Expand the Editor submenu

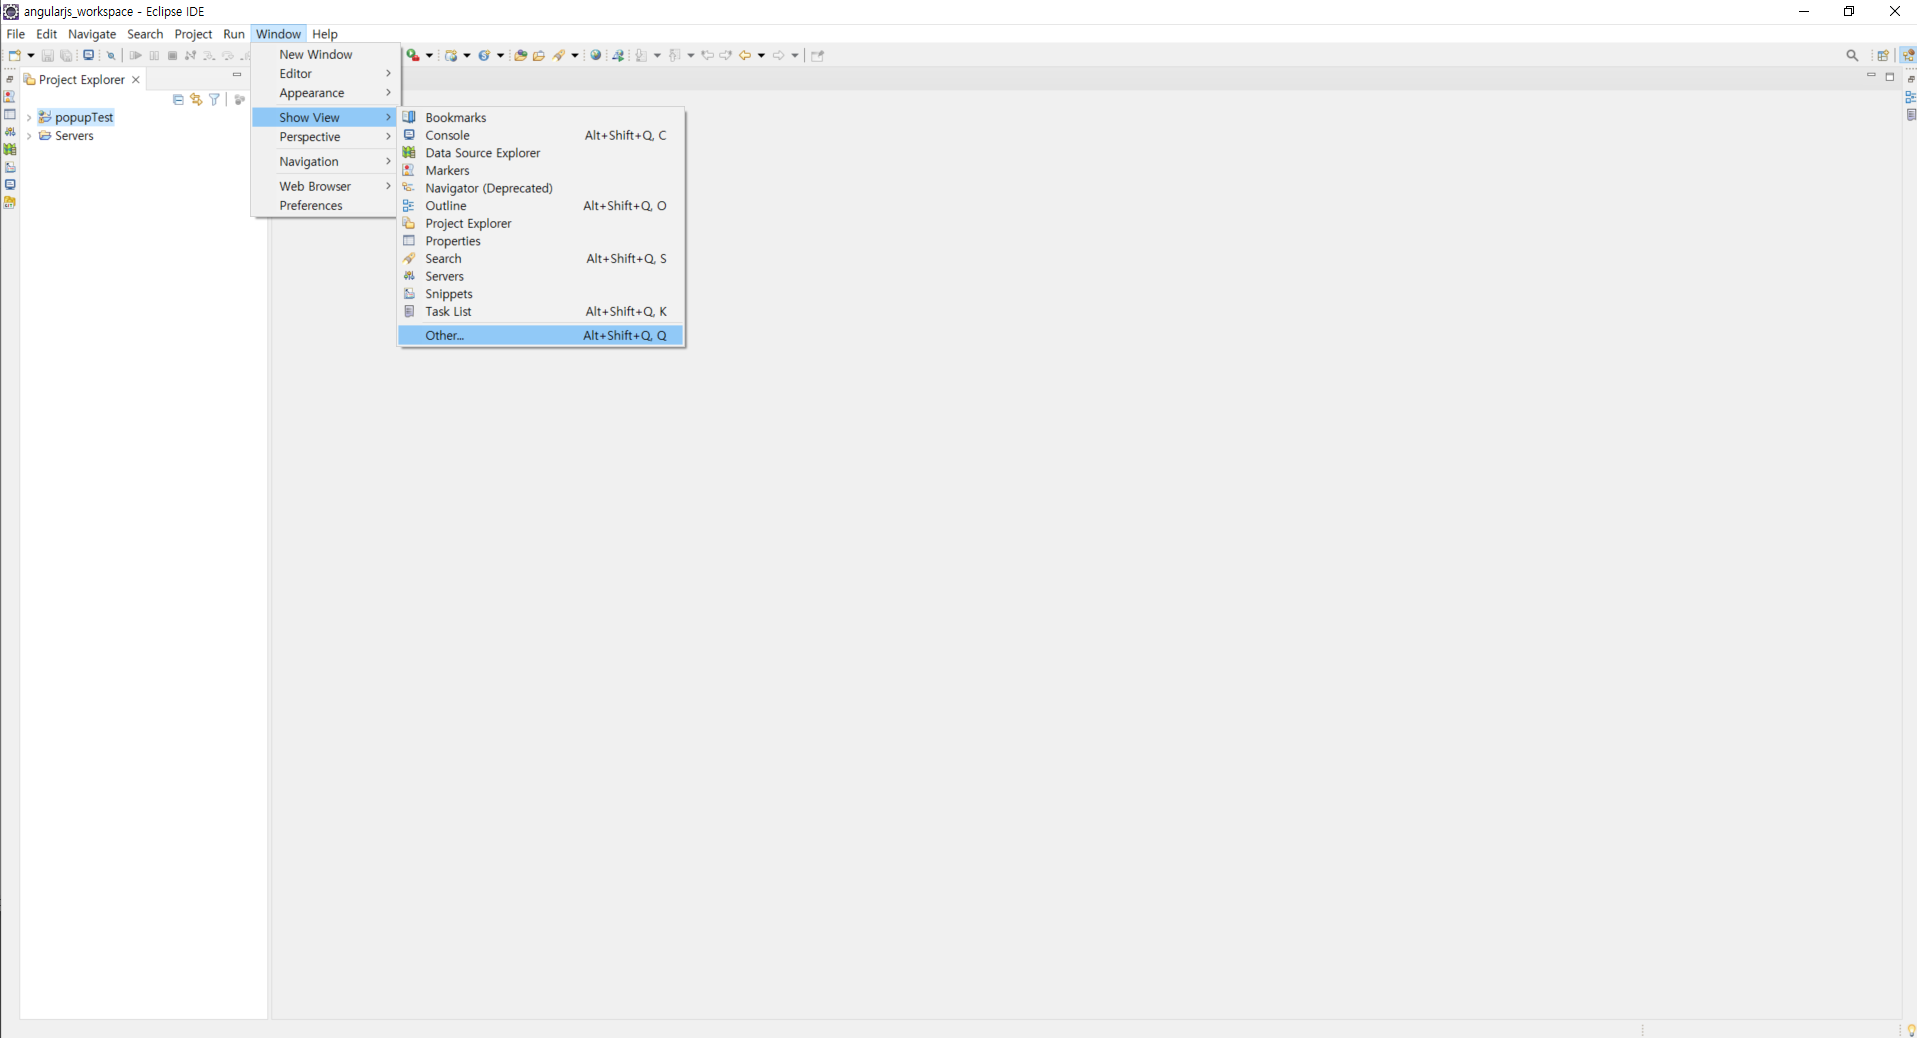click(326, 74)
